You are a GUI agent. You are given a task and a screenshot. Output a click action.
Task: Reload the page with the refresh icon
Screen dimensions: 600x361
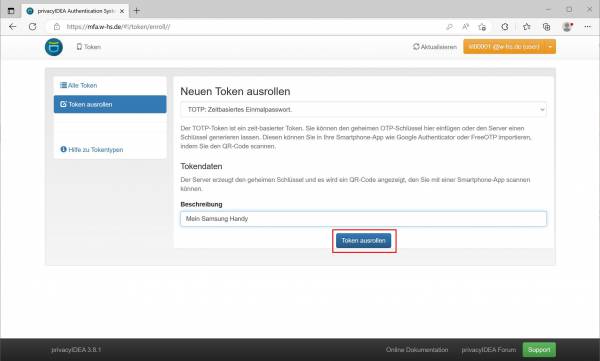click(x=33, y=27)
